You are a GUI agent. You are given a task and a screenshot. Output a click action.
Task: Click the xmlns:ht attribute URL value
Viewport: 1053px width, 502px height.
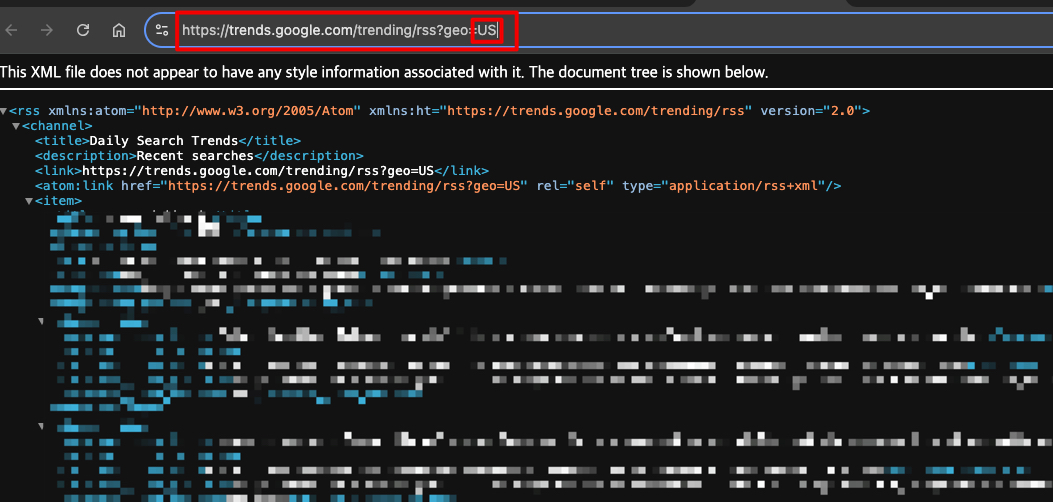click(599, 111)
